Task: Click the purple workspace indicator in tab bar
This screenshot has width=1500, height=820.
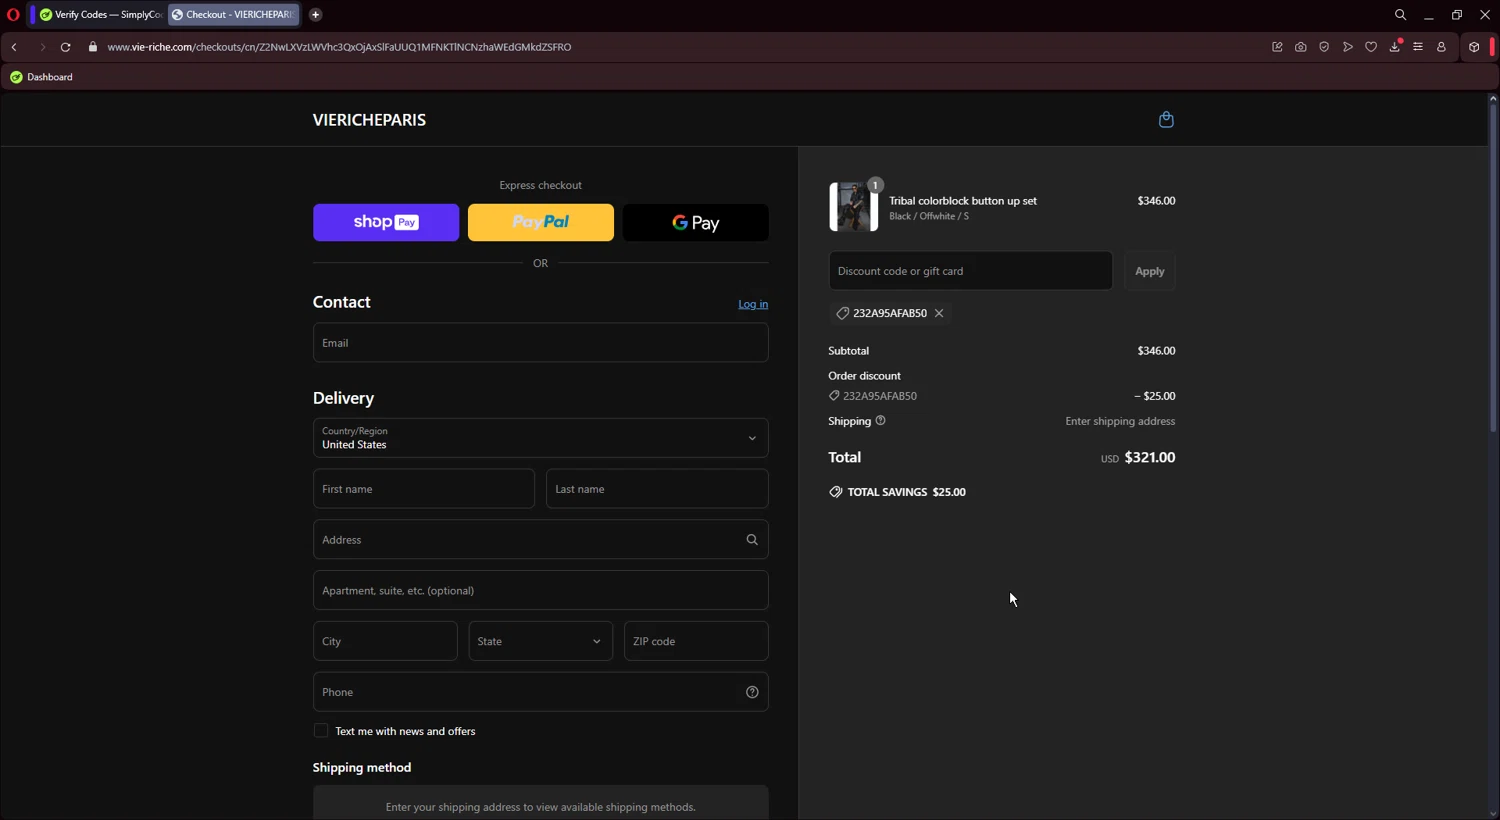Action: pos(32,15)
